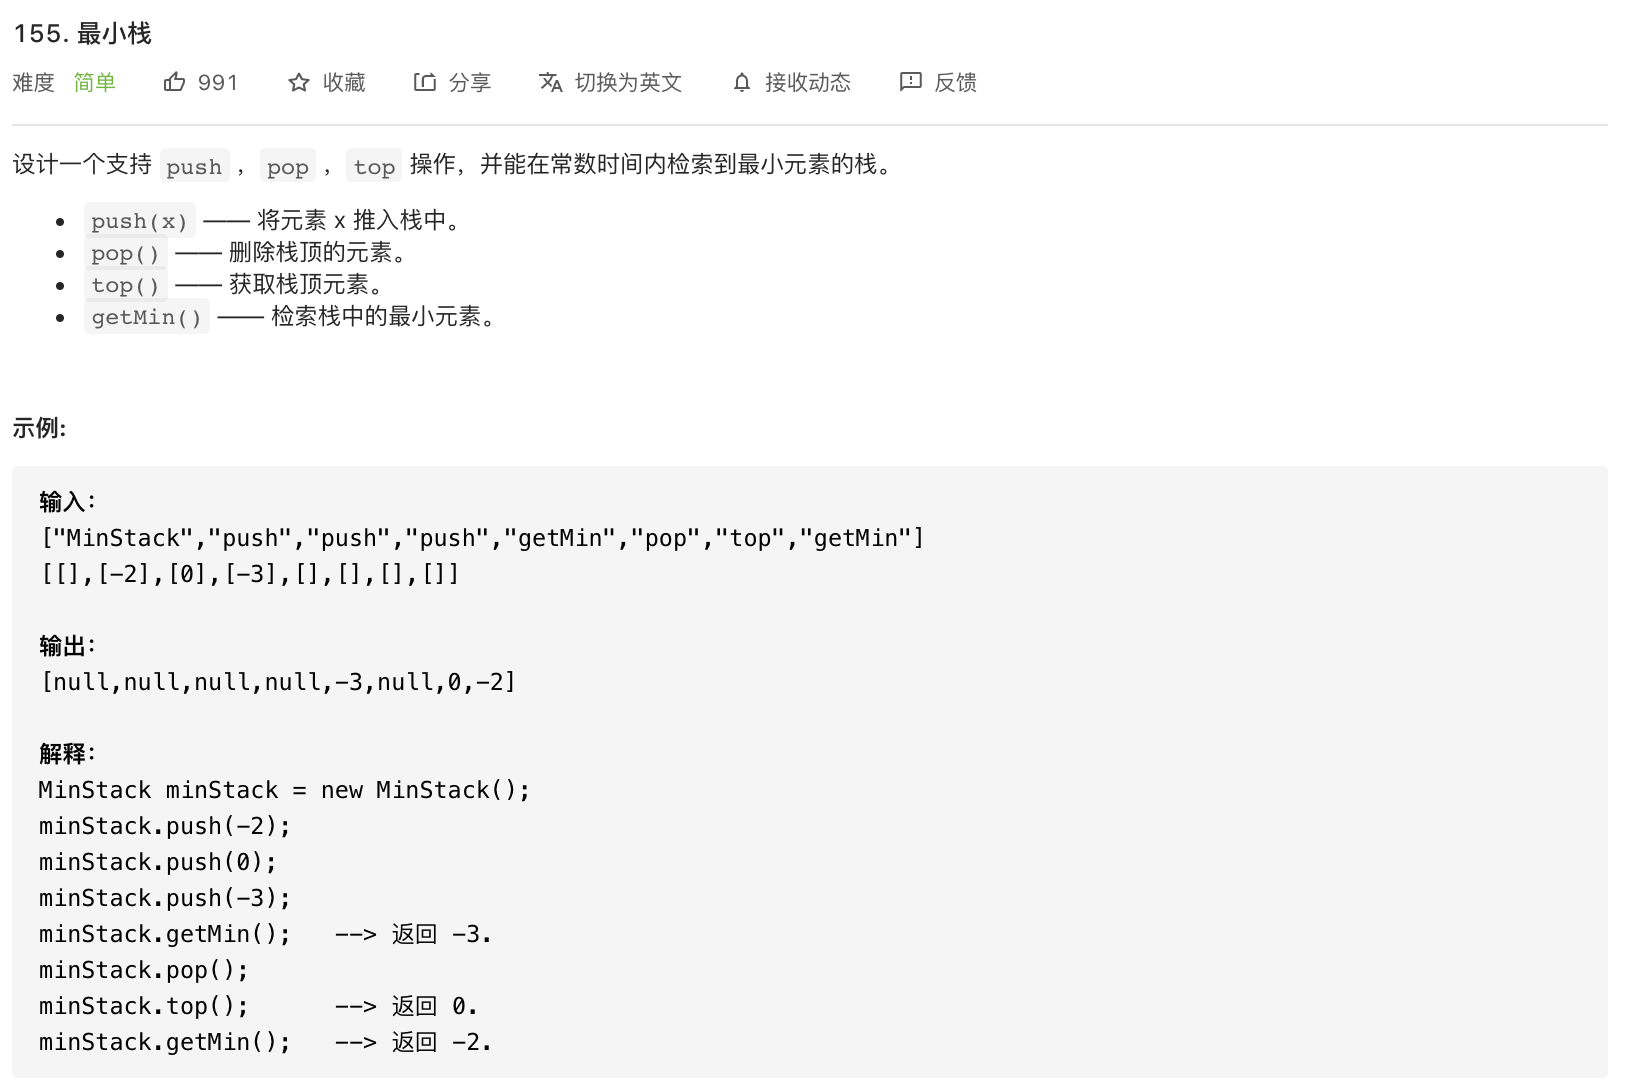This screenshot has height=1088, width=1630.
Task: Click the example output result line
Action: 278,682
